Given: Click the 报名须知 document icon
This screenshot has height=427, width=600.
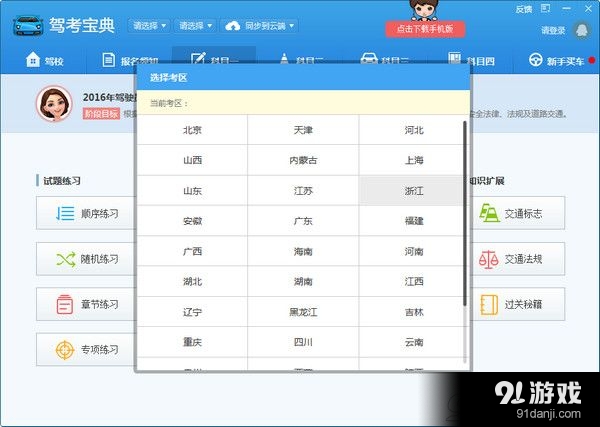Looking at the screenshot, I should pos(108,60).
